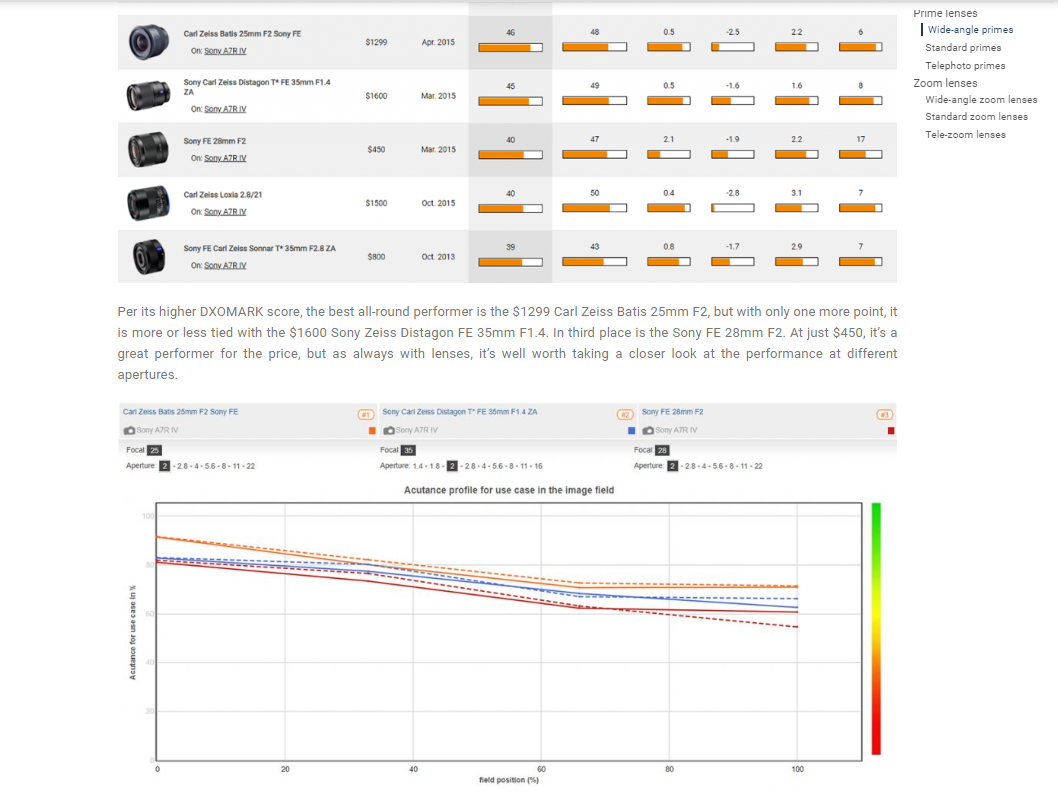Click DXOMARK score bar showing 39 for Sonnar

(510, 262)
